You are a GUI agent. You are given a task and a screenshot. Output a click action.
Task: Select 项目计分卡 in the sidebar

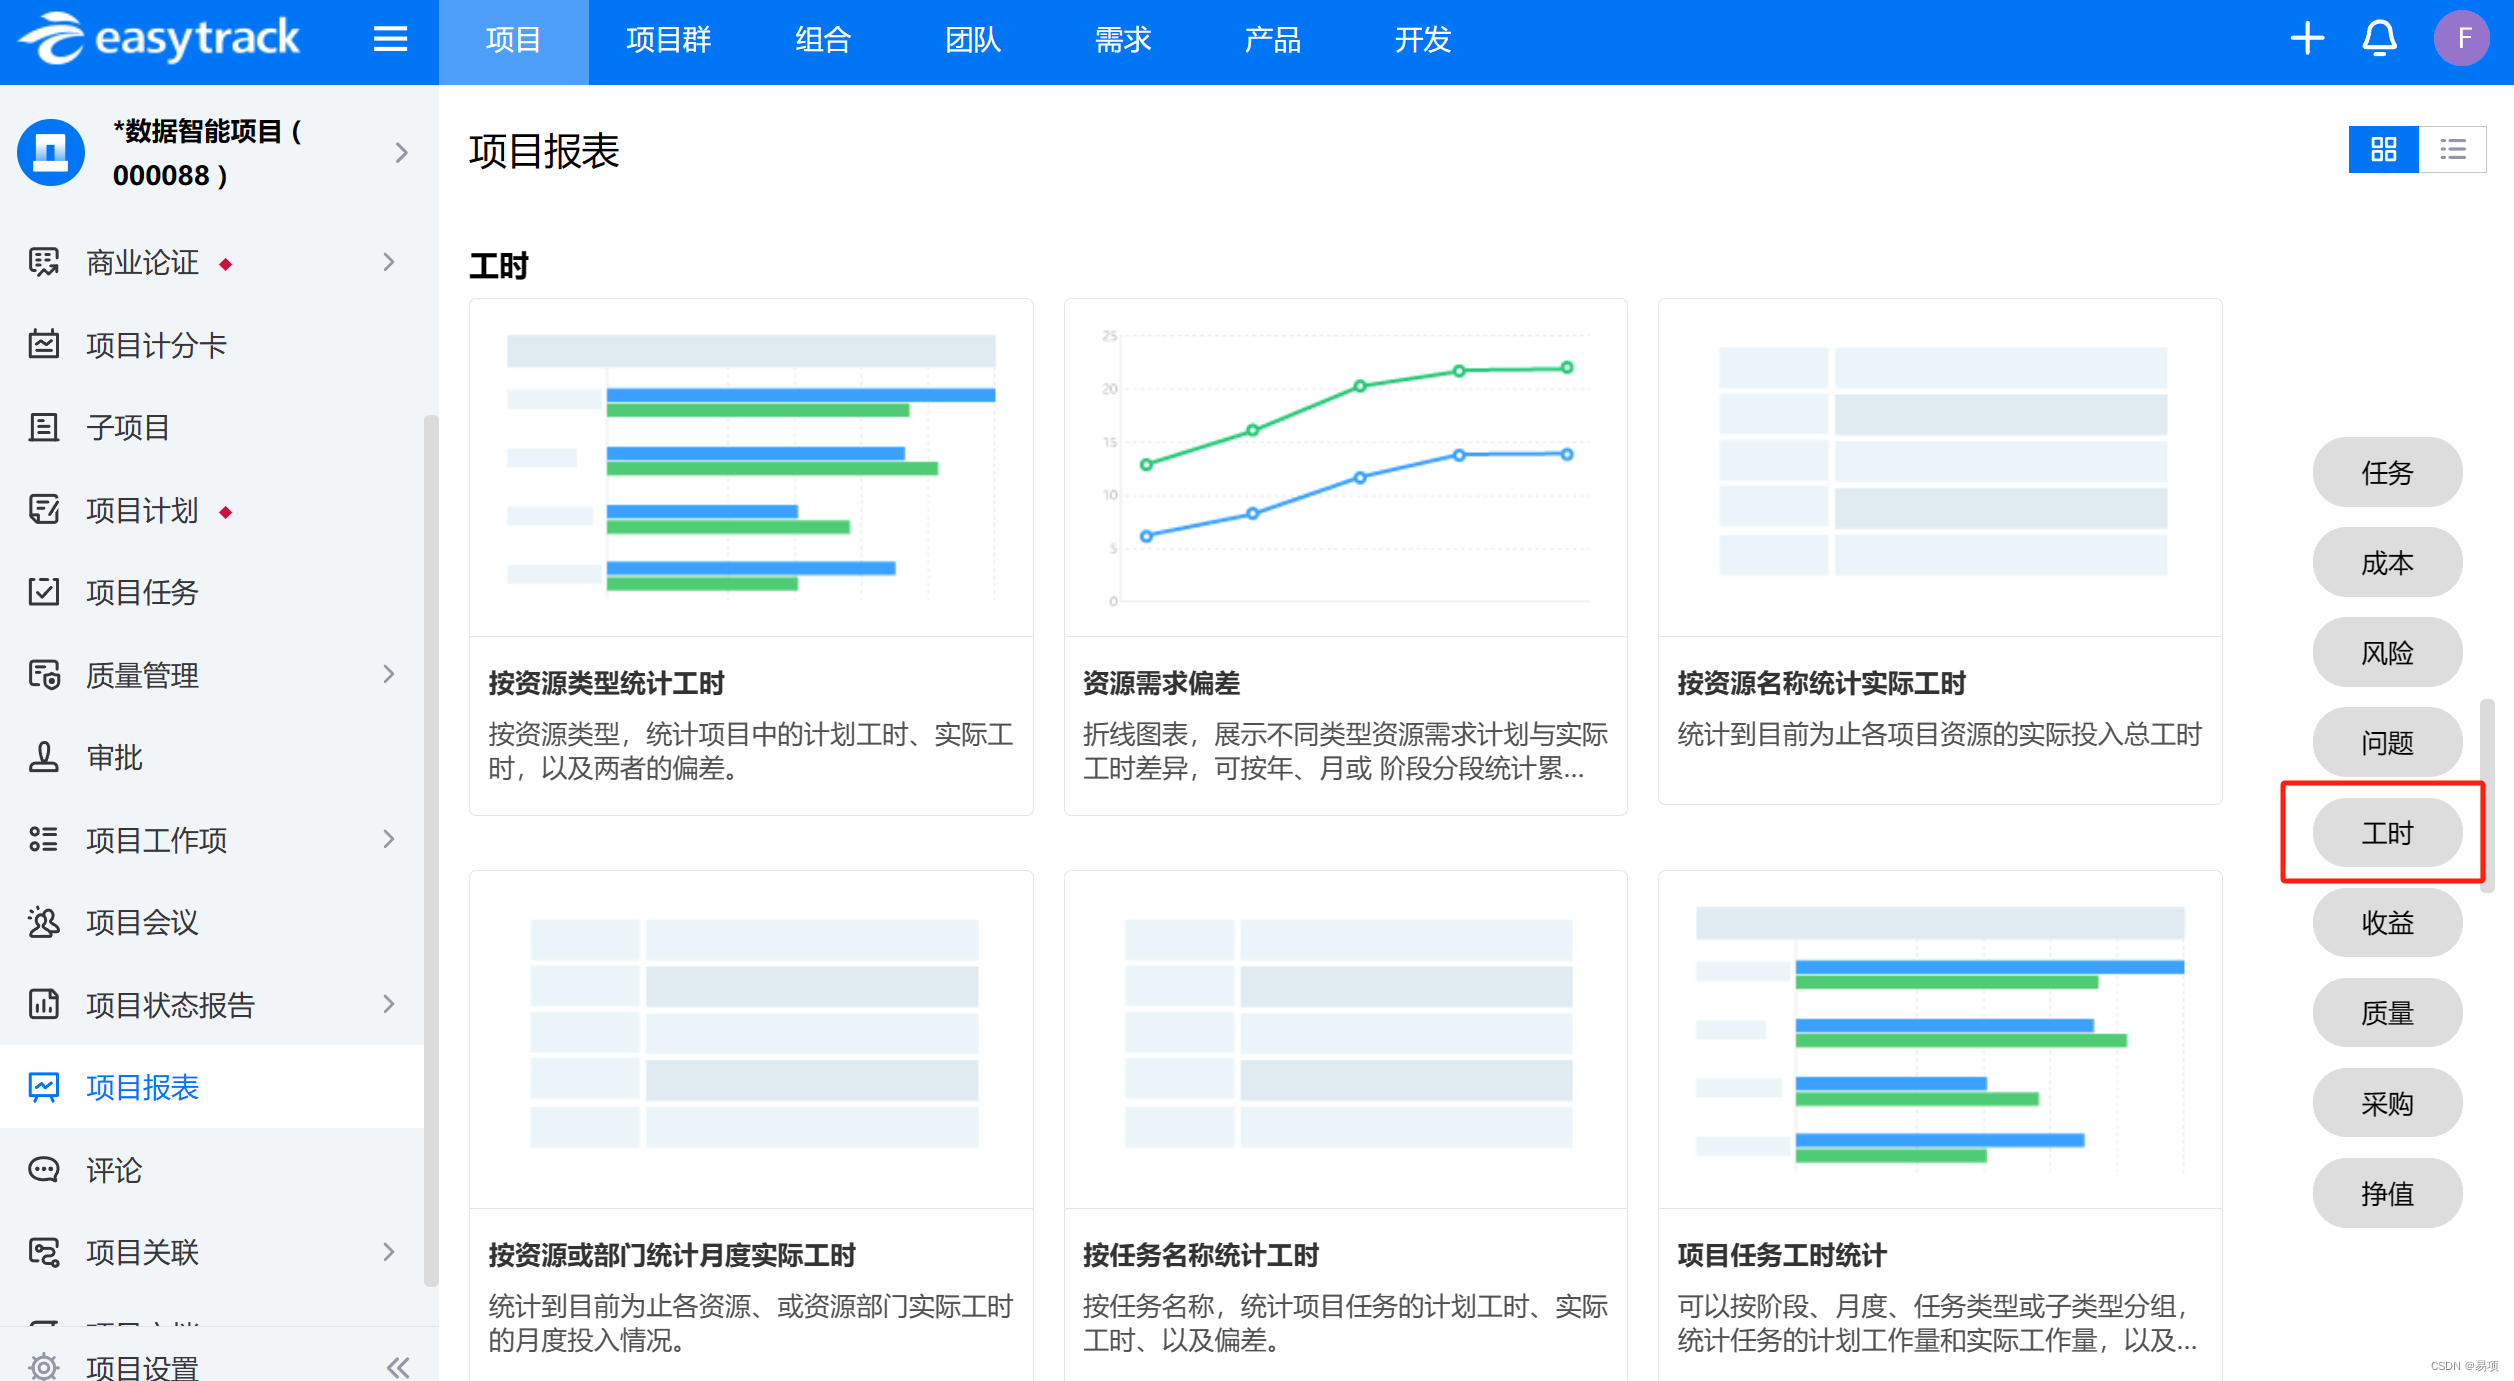[212, 345]
